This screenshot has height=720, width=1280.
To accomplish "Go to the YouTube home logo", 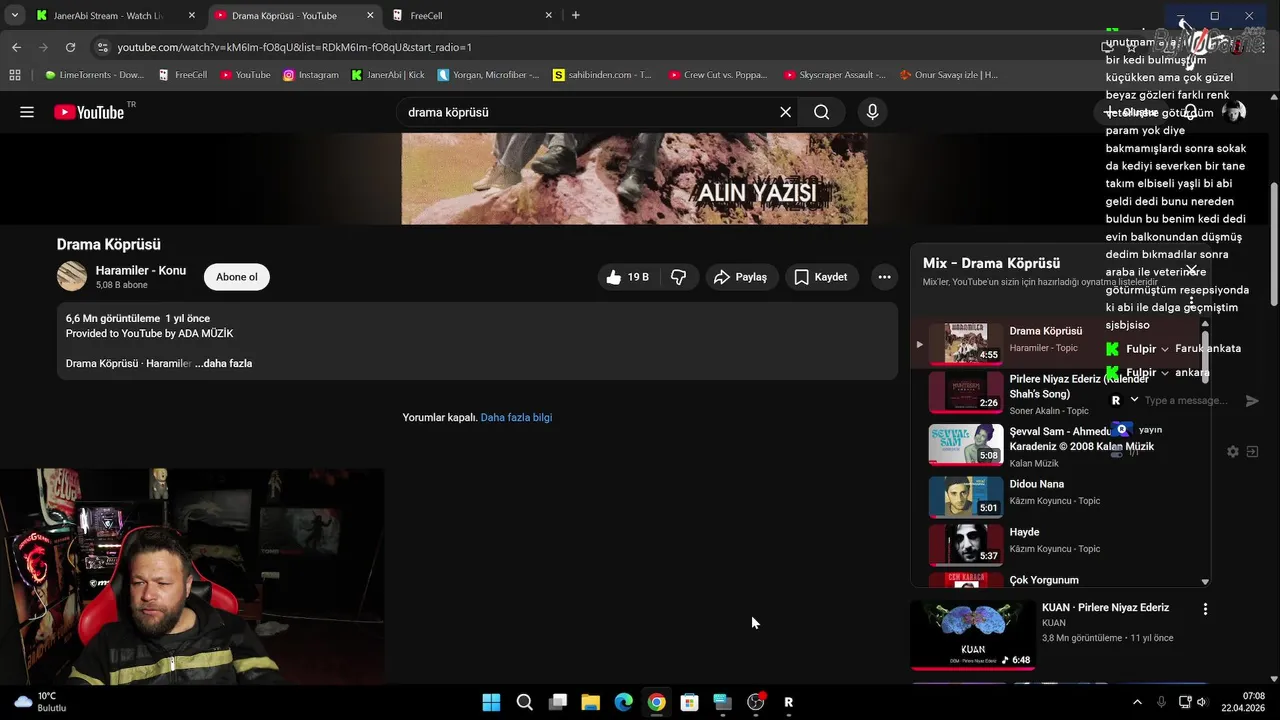I will 89,112.
